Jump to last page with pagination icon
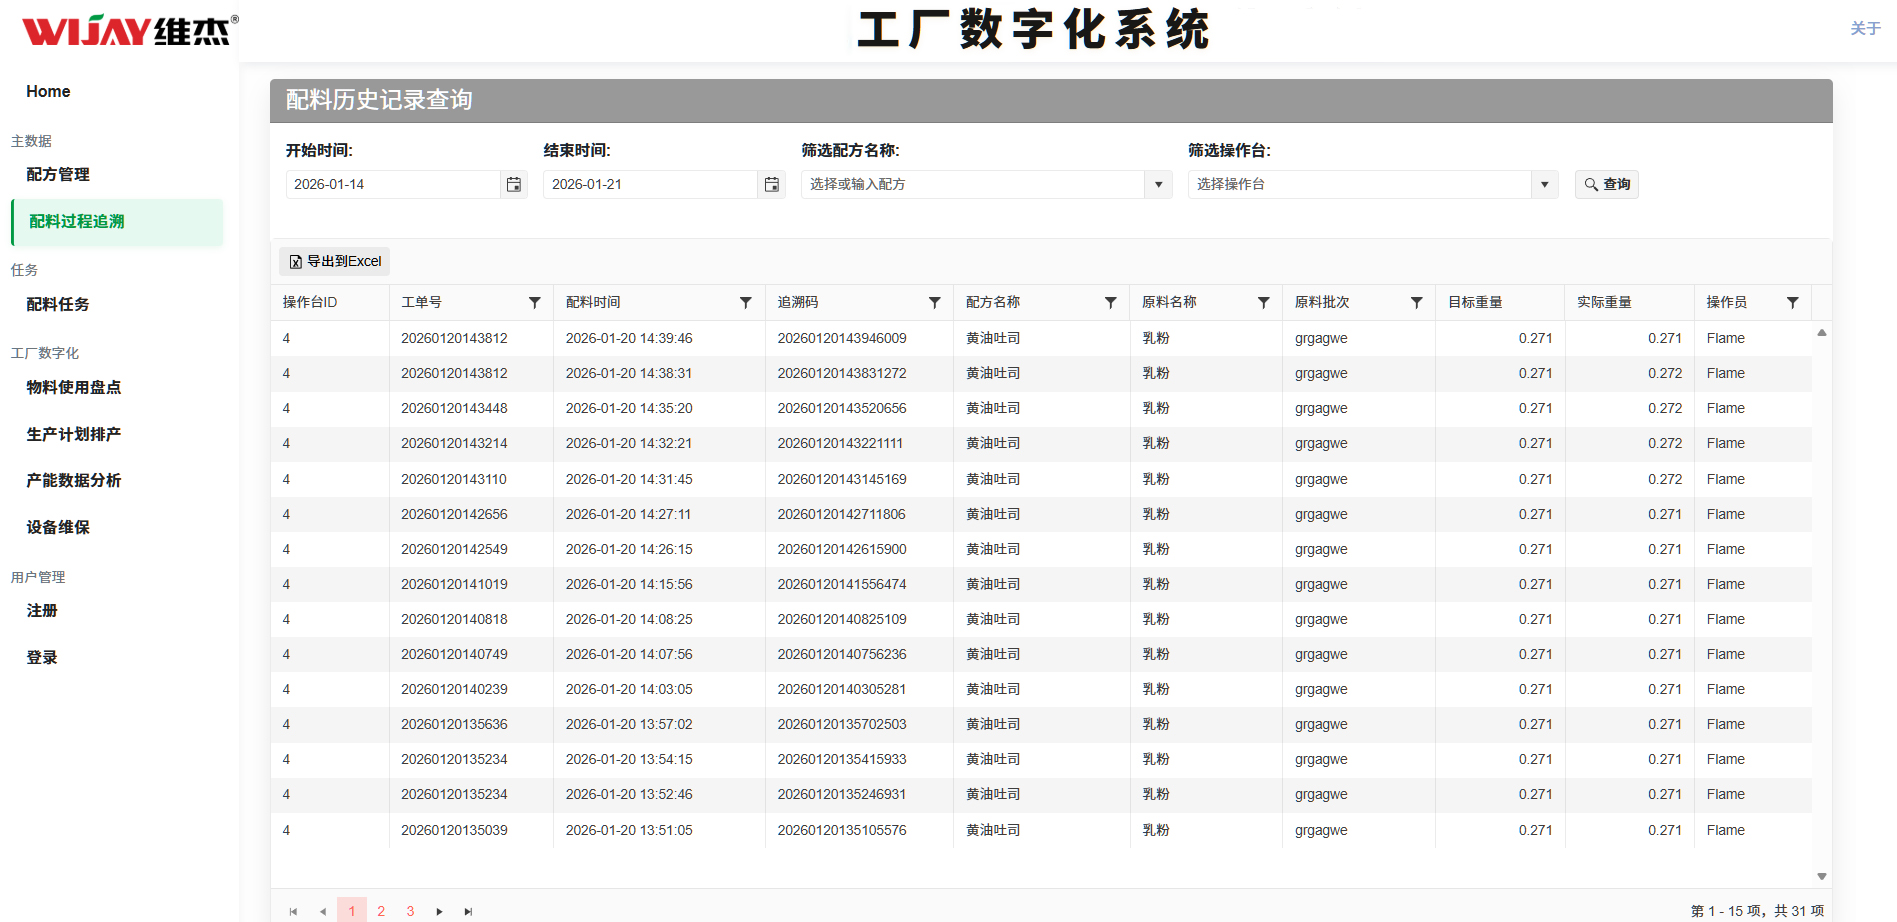This screenshot has width=1897, height=922. [x=468, y=911]
